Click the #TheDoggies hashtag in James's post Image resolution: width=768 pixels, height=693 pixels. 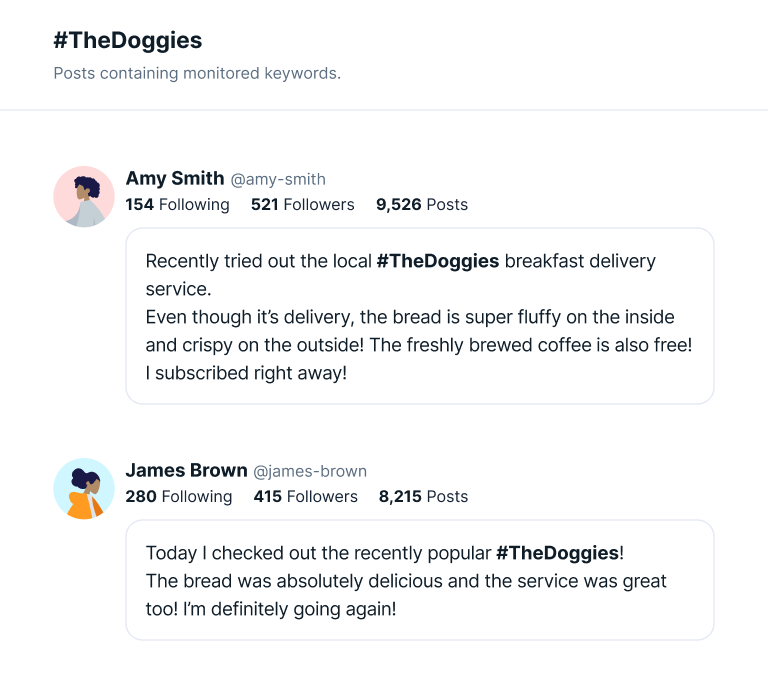click(557, 554)
